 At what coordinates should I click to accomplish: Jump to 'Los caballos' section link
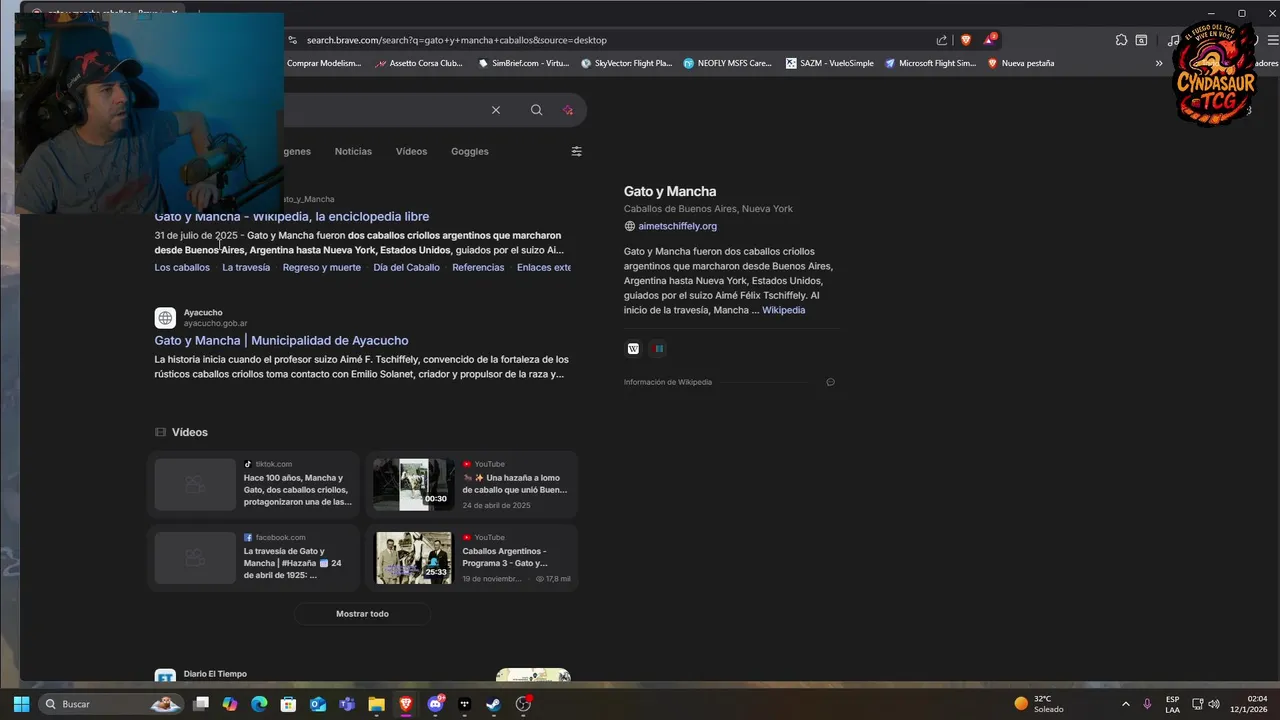[182, 267]
